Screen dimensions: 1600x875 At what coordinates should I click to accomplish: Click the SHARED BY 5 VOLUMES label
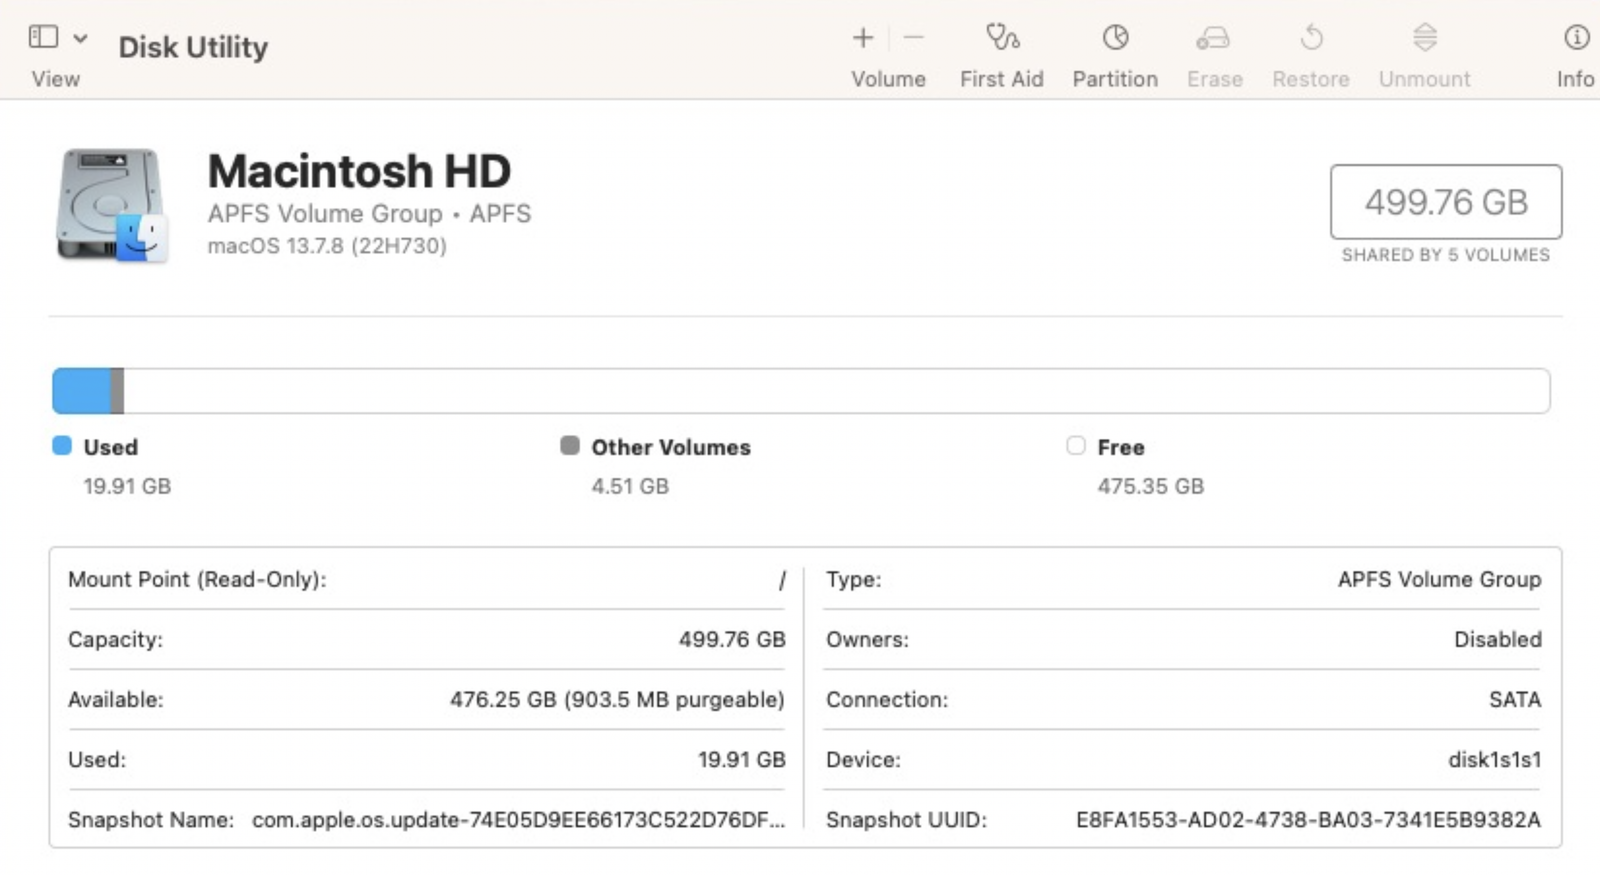point(1446,255)
